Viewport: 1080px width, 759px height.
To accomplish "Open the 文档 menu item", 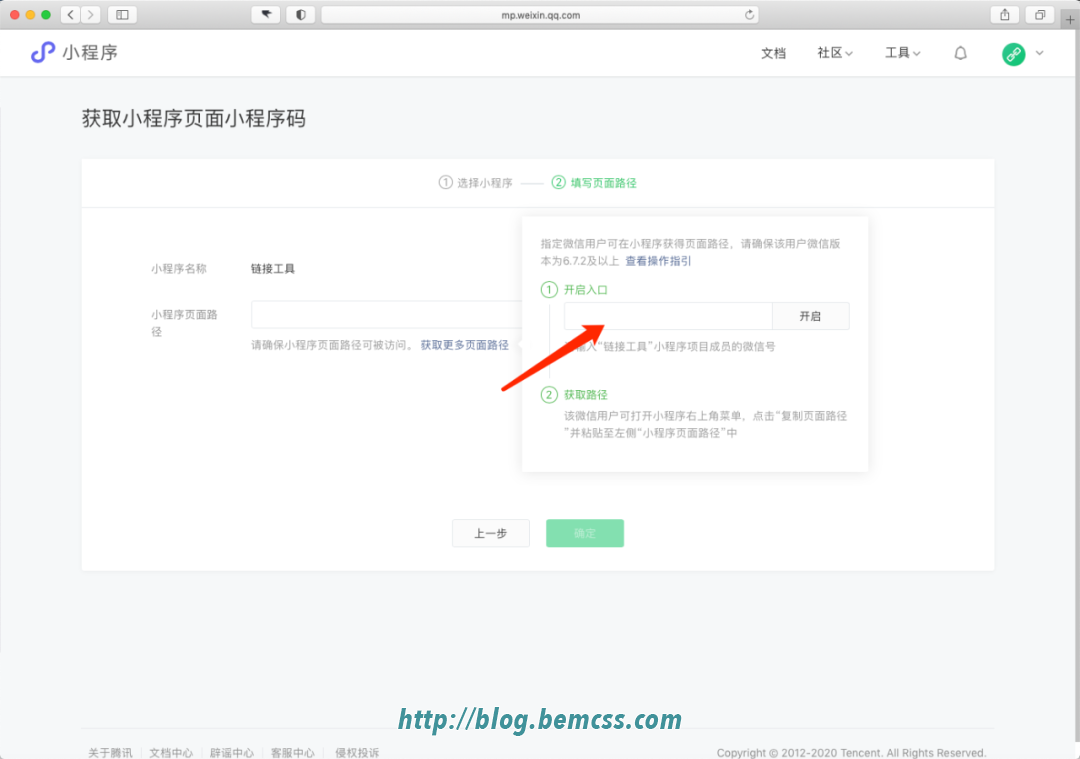I will (x=773, y=54).
